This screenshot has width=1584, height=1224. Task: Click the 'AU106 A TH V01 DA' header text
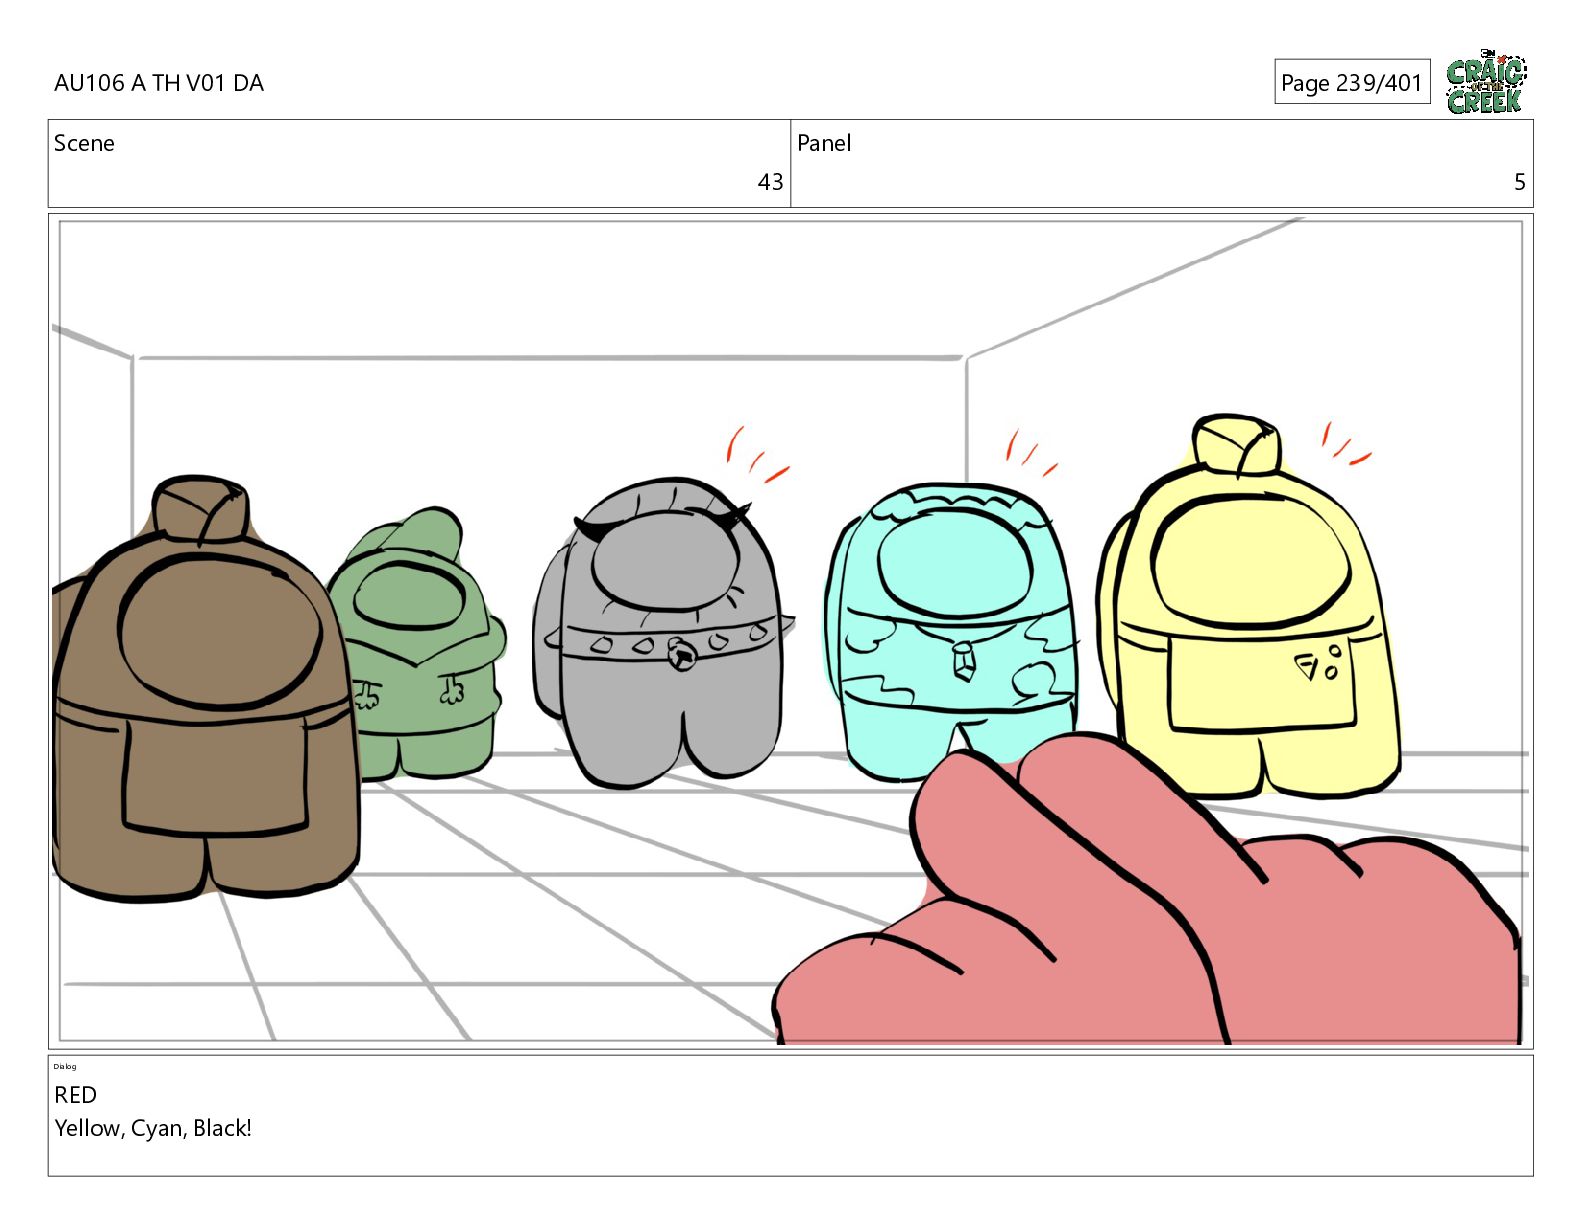pos(159,83)
